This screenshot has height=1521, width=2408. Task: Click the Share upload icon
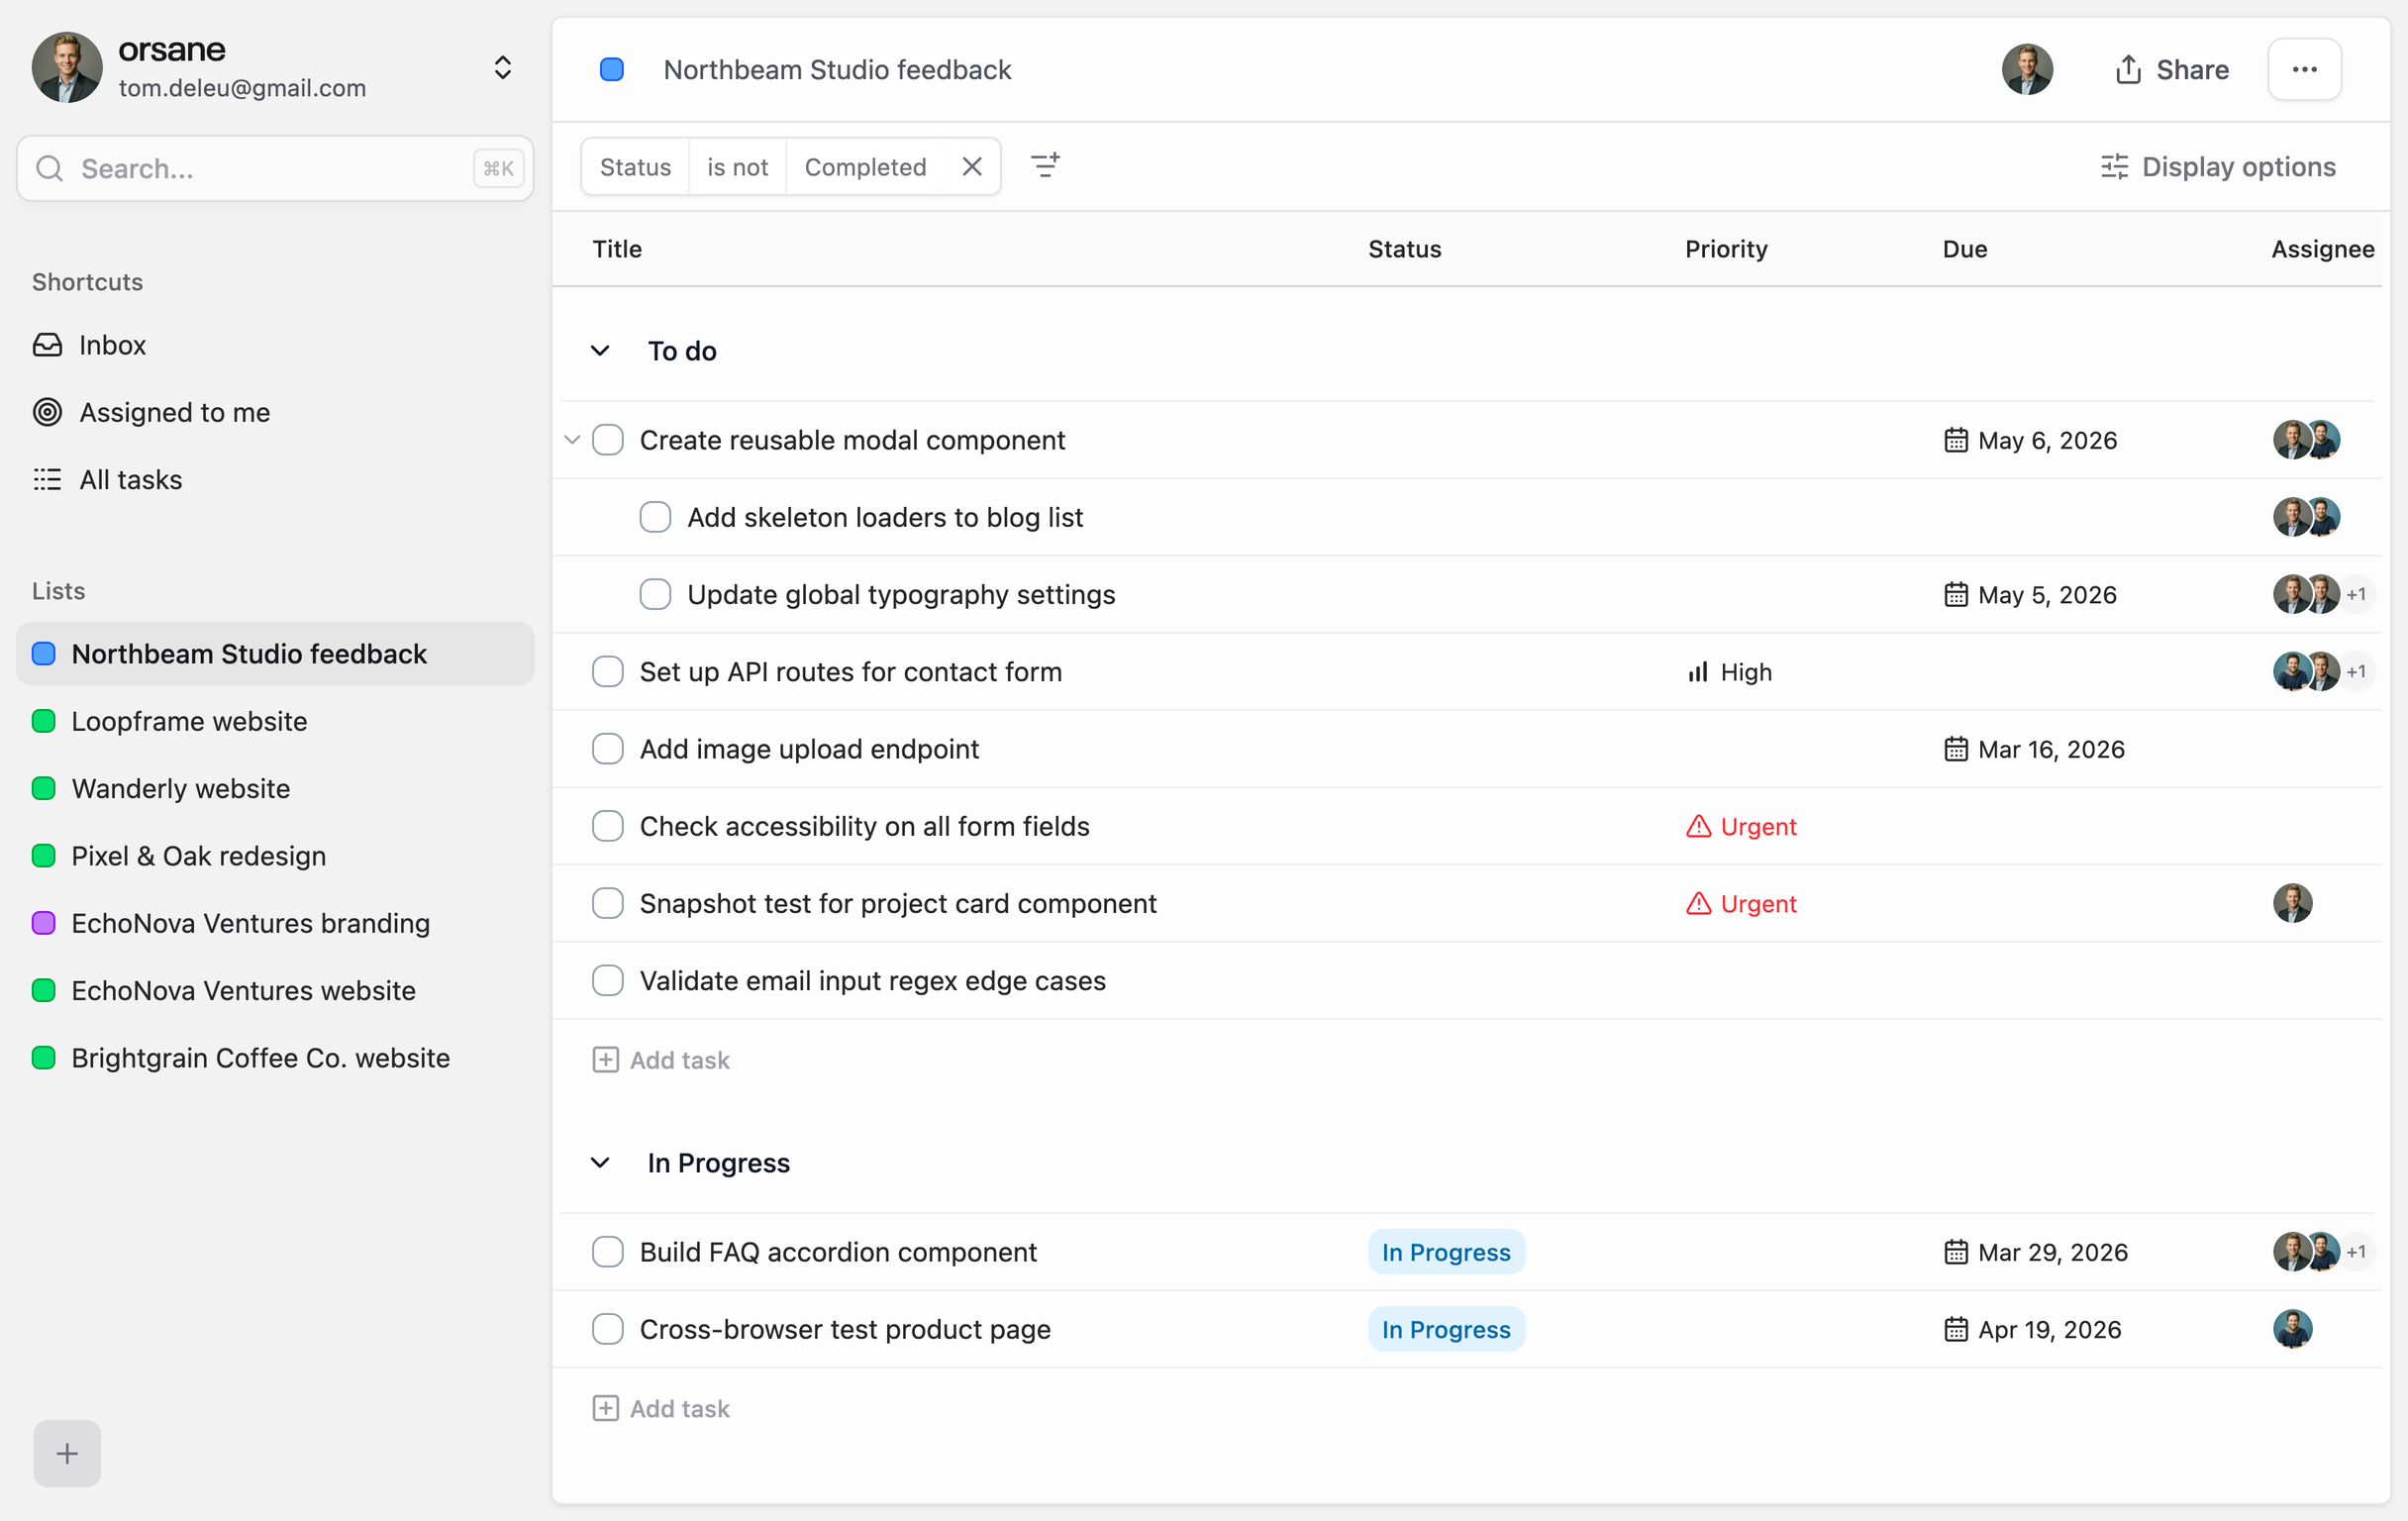point(2128,70)
